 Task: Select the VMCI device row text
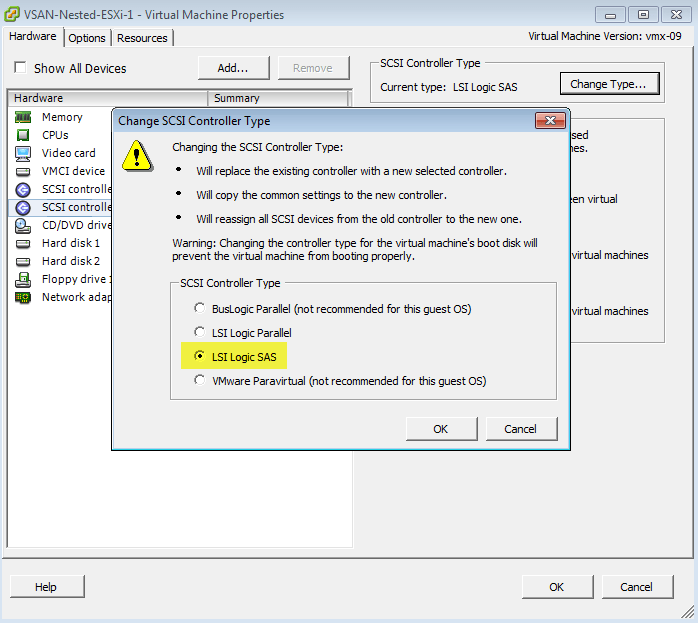point(73,171)
